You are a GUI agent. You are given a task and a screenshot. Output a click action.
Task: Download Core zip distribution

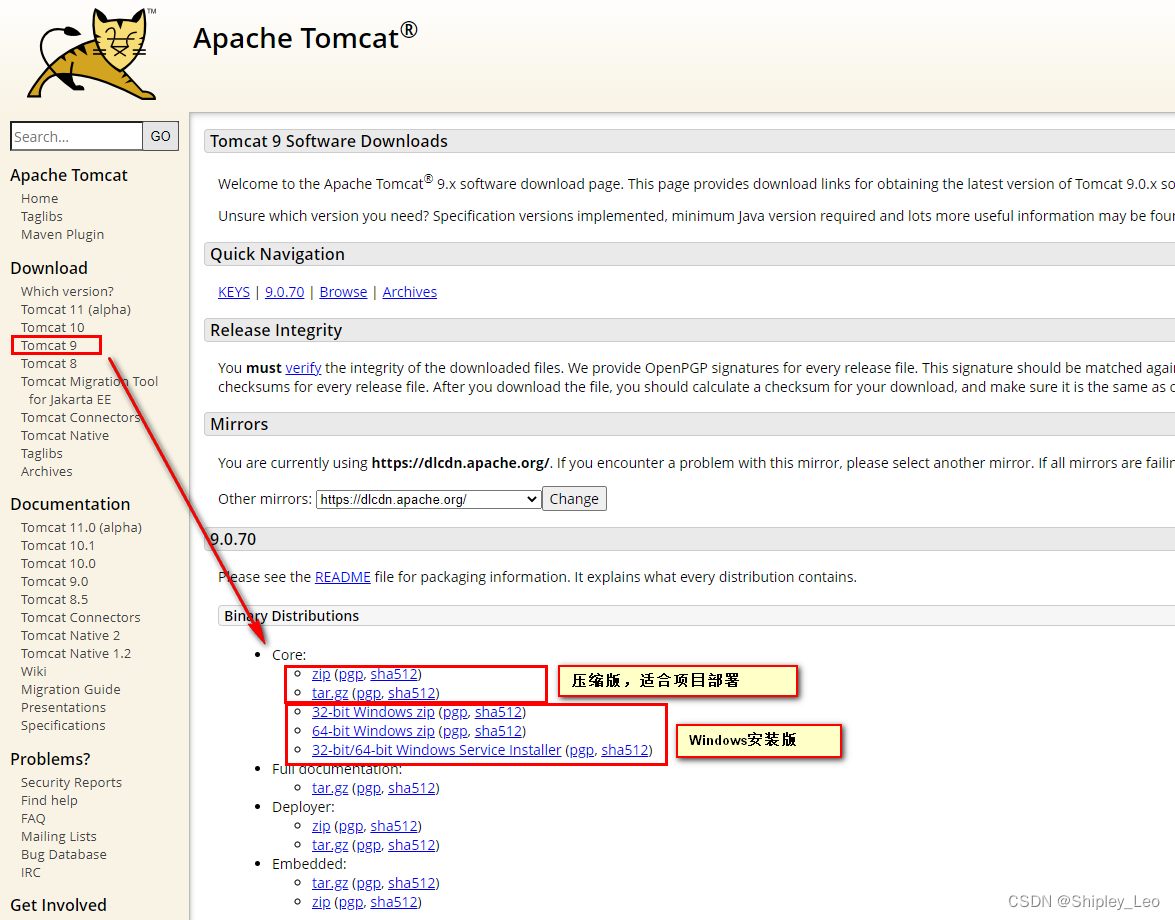321,674
